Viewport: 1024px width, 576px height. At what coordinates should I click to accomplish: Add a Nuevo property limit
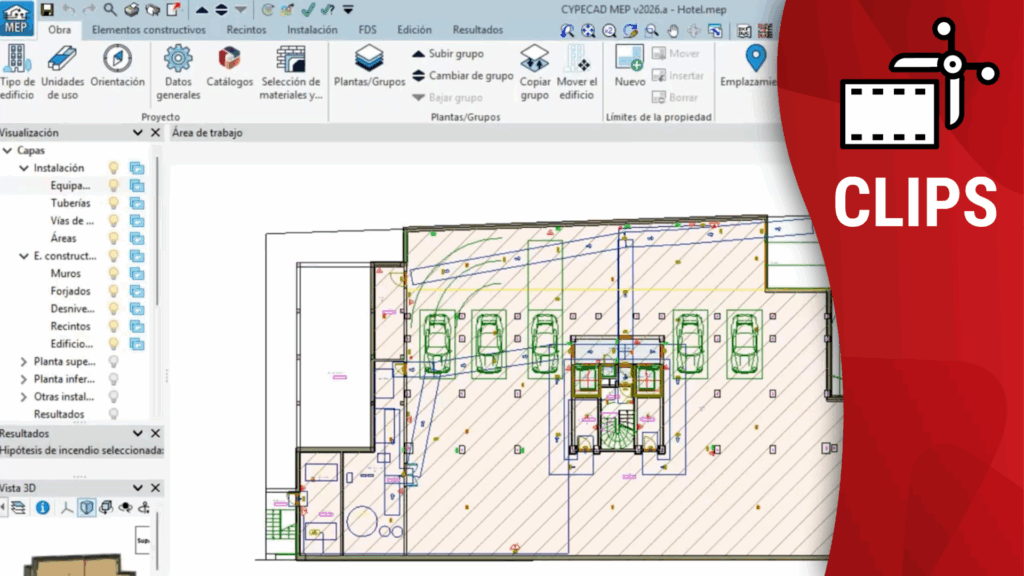coord(630,60)
